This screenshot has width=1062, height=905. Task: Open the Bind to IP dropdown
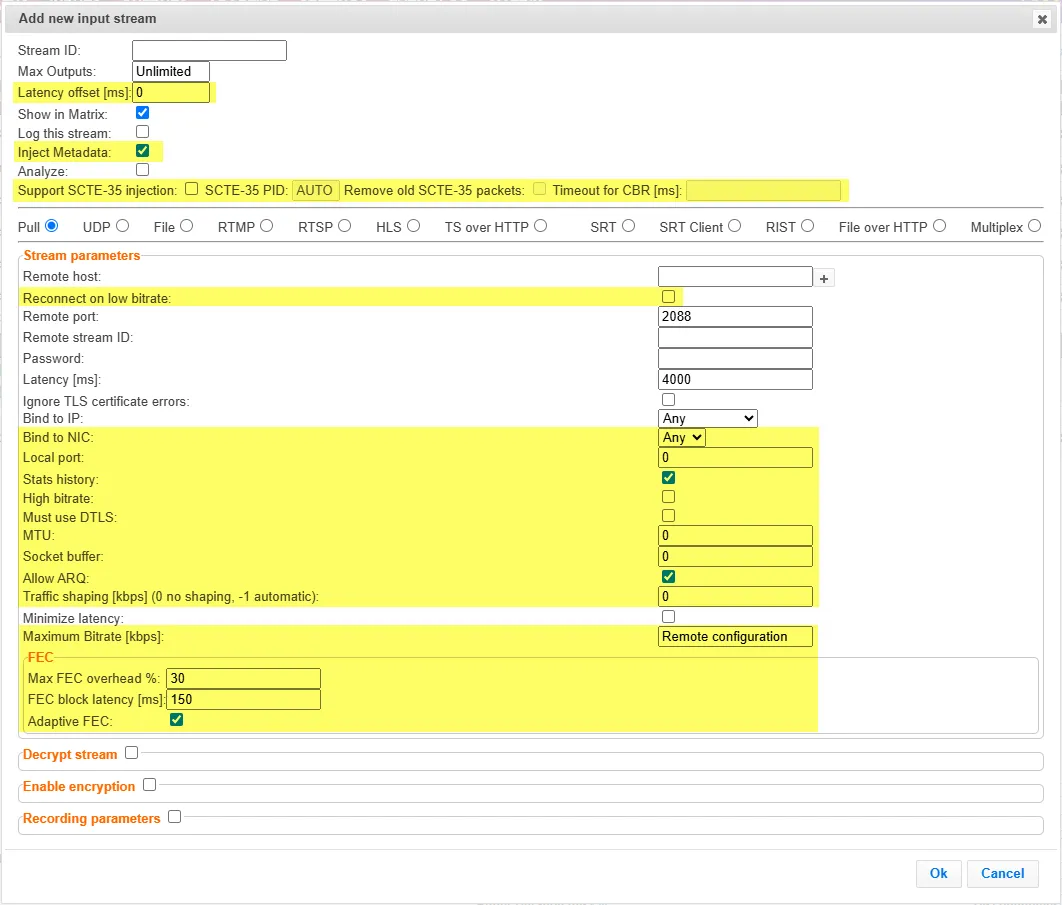tap(708, 419)
